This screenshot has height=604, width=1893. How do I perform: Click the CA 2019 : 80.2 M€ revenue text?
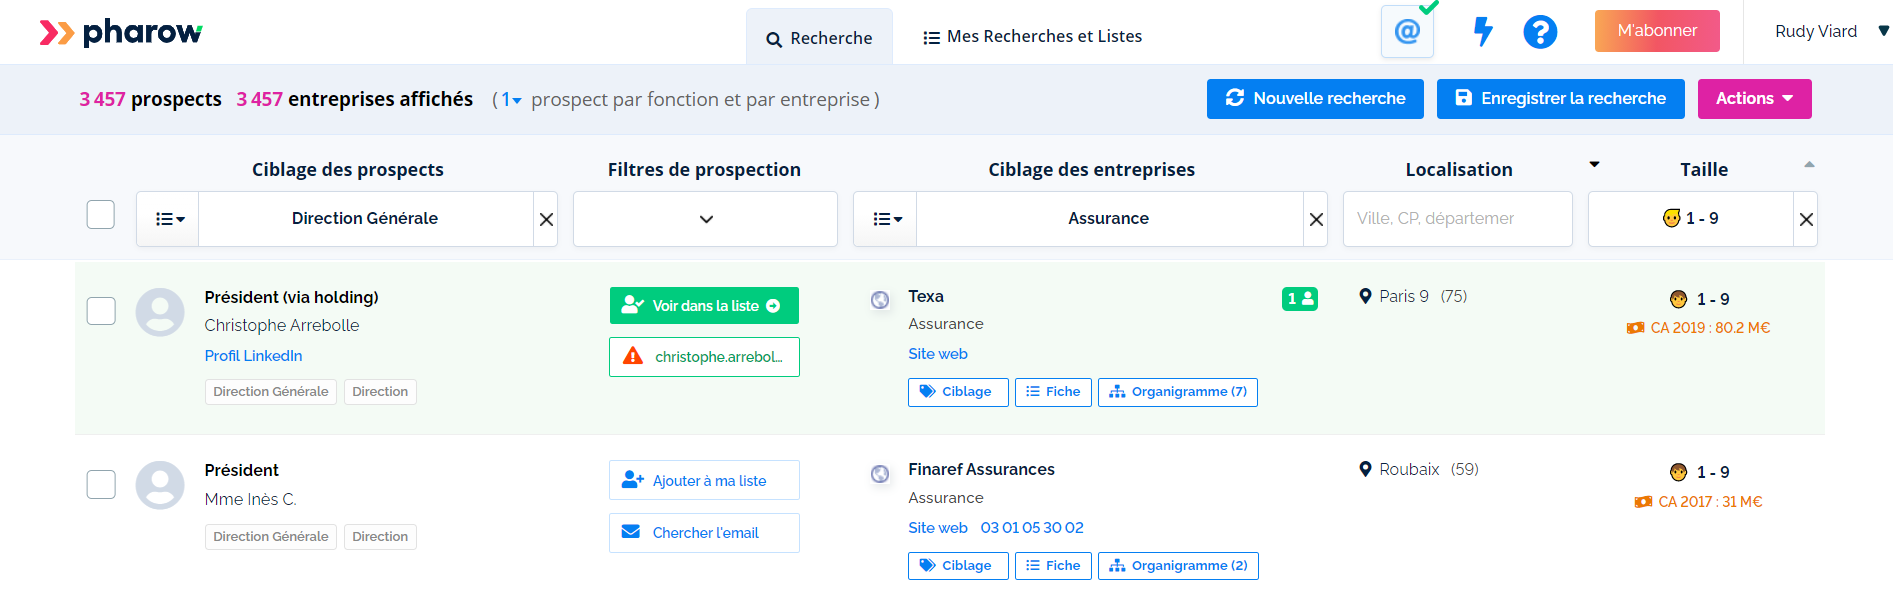point(1710,328)
